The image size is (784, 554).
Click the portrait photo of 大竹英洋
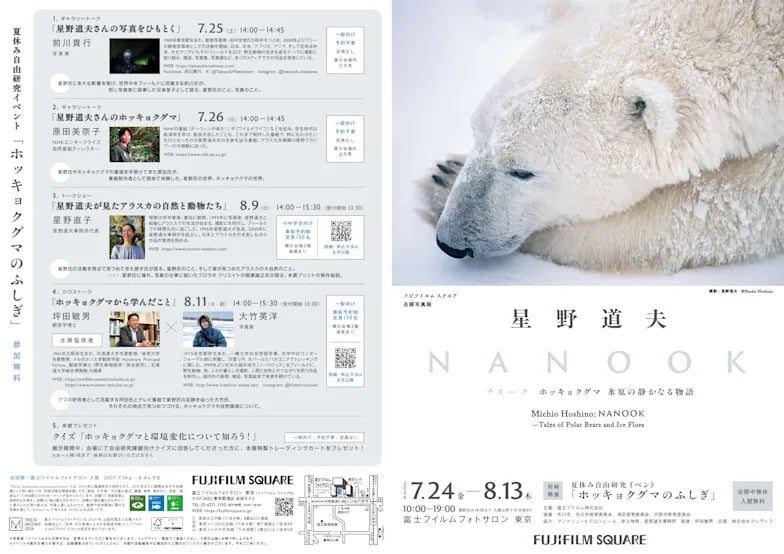(208, 329)
